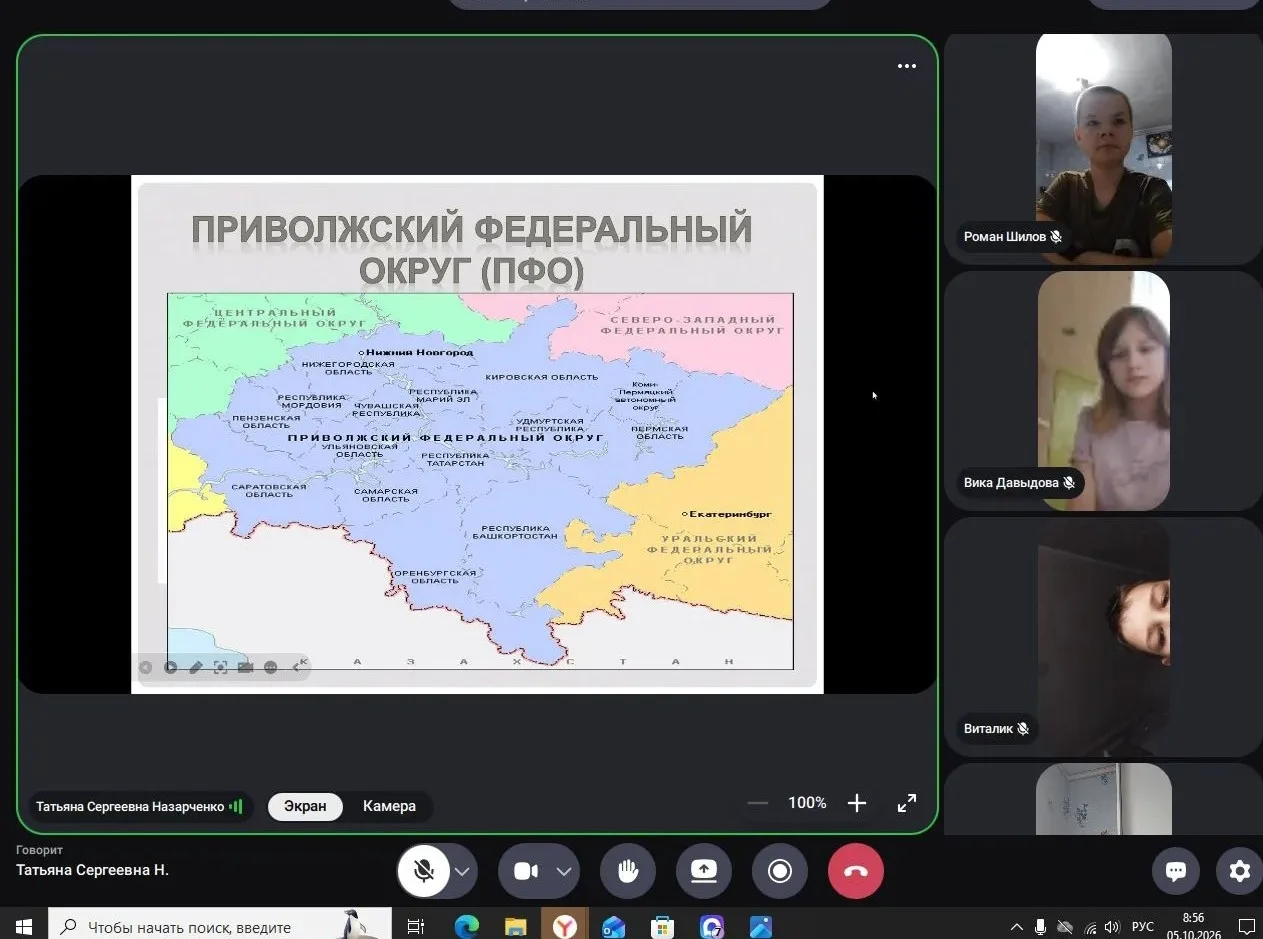Click the 100% zoom level value
This screenshot has width=1263, height=939.
tap(807, 803)
